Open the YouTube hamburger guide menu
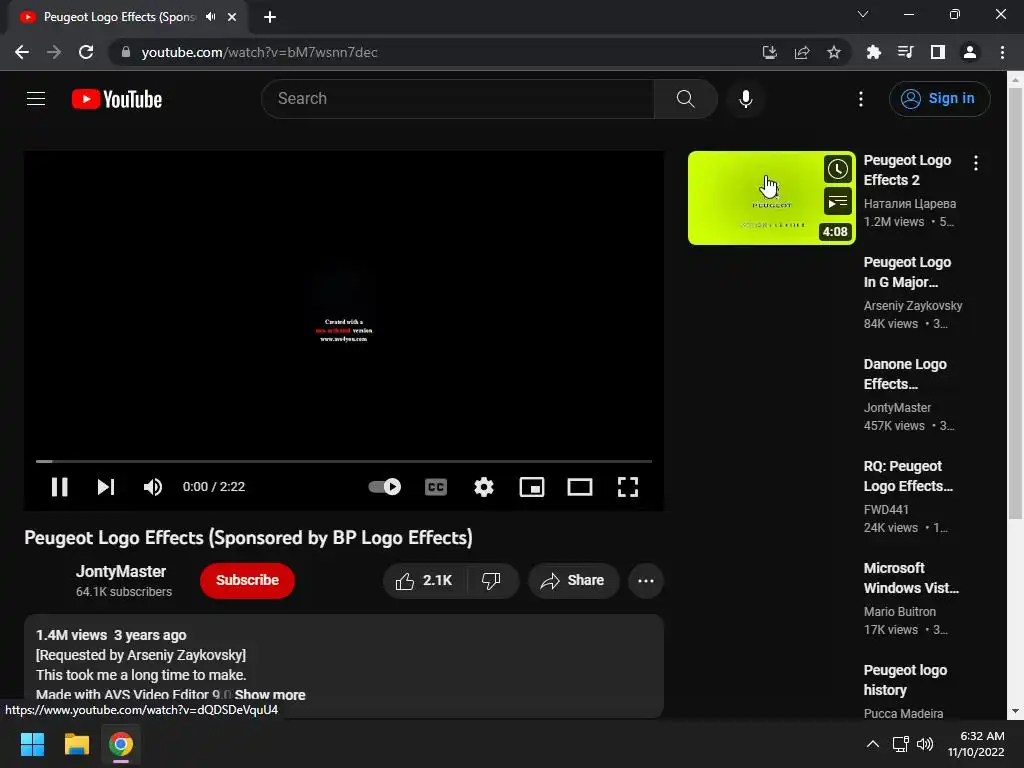The image size is (1024, 768). tap(36, 99)
